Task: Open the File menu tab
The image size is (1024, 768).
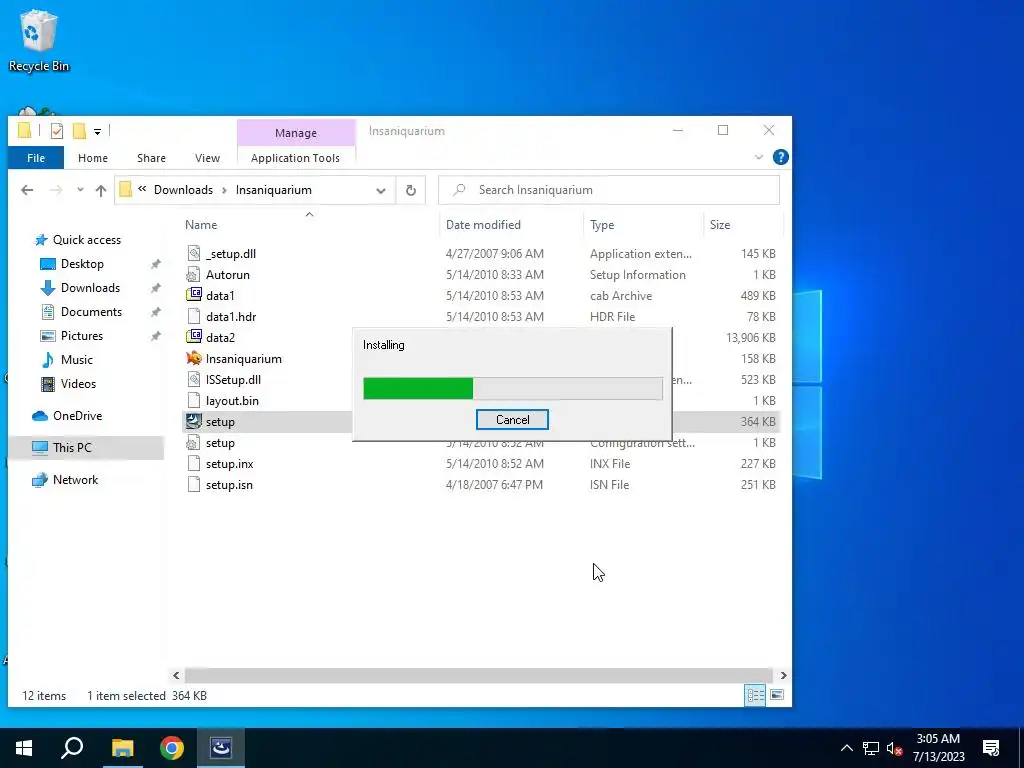Action: [36, 158]
